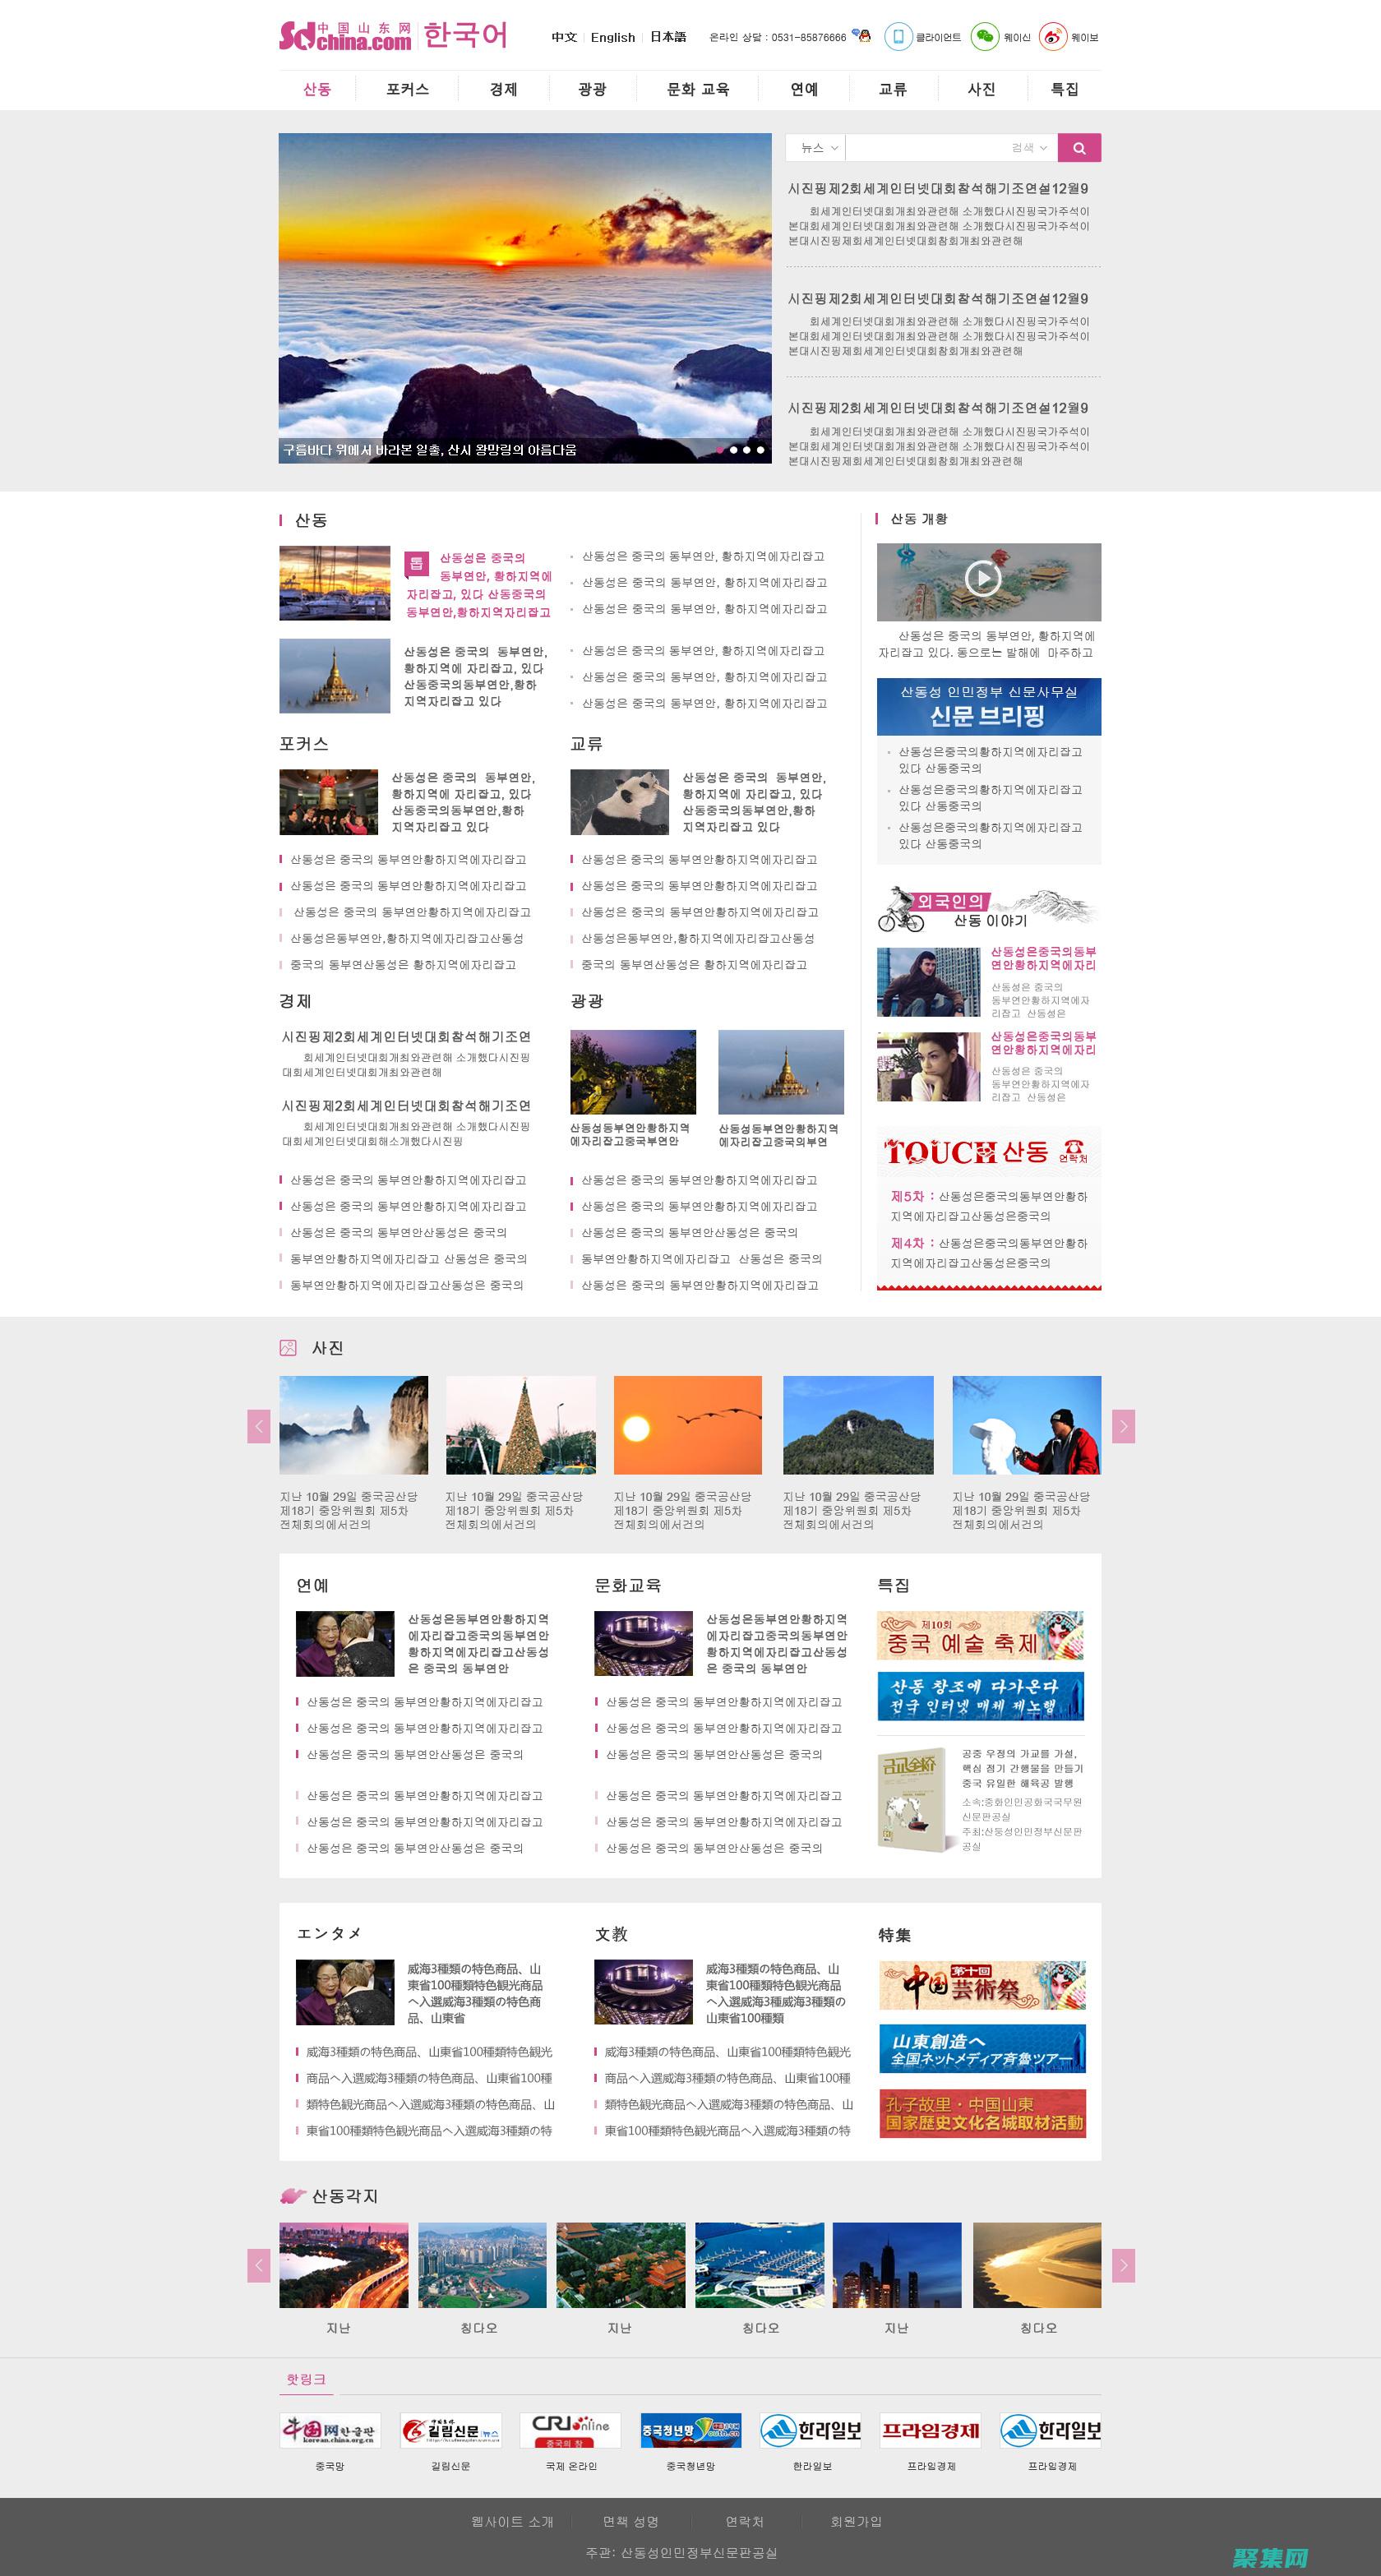Viewport: 1381px width, 2576px height.
Task: Click the SDchina.com site logo
Action: [x=345, y=37]
